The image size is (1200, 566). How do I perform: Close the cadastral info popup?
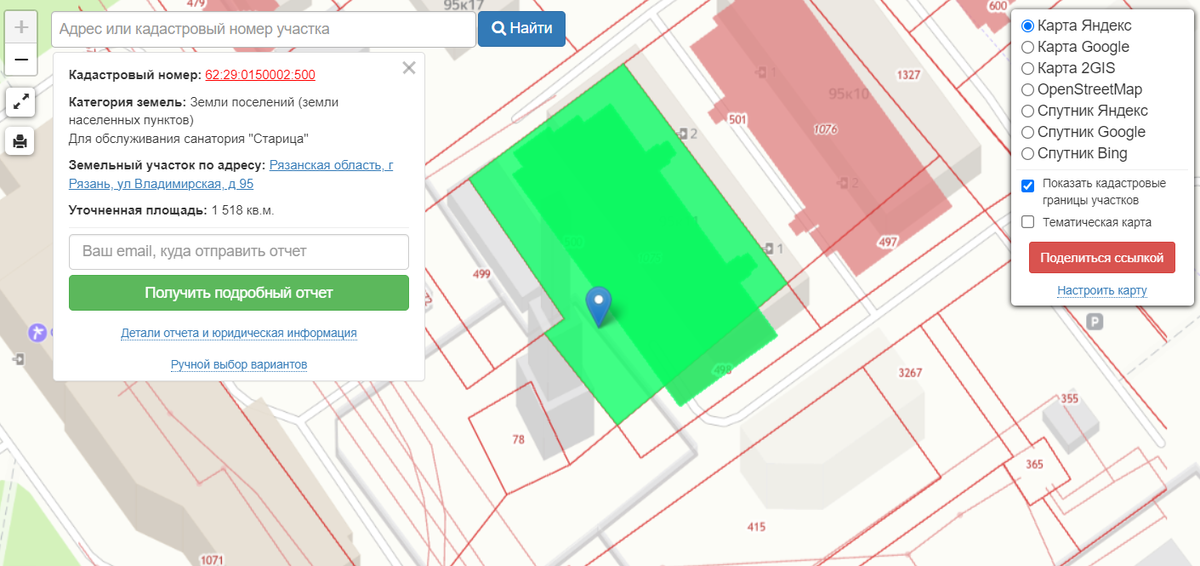click(408, 68)
